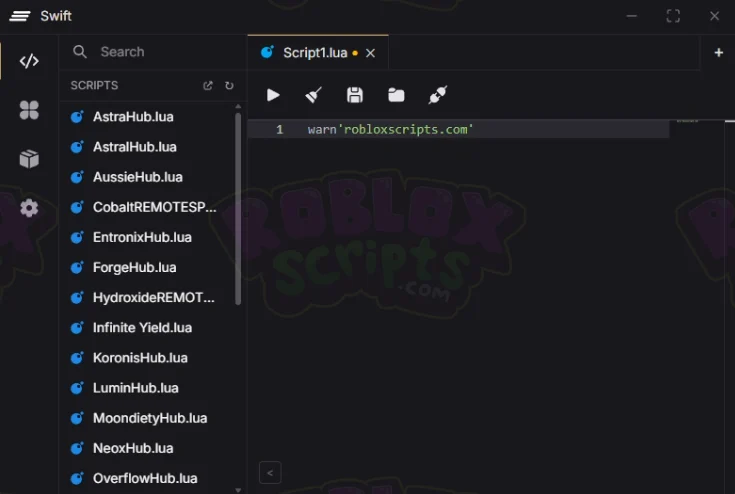Select the Script1.lua tab

pyautogui.click(x=318, y=52)
